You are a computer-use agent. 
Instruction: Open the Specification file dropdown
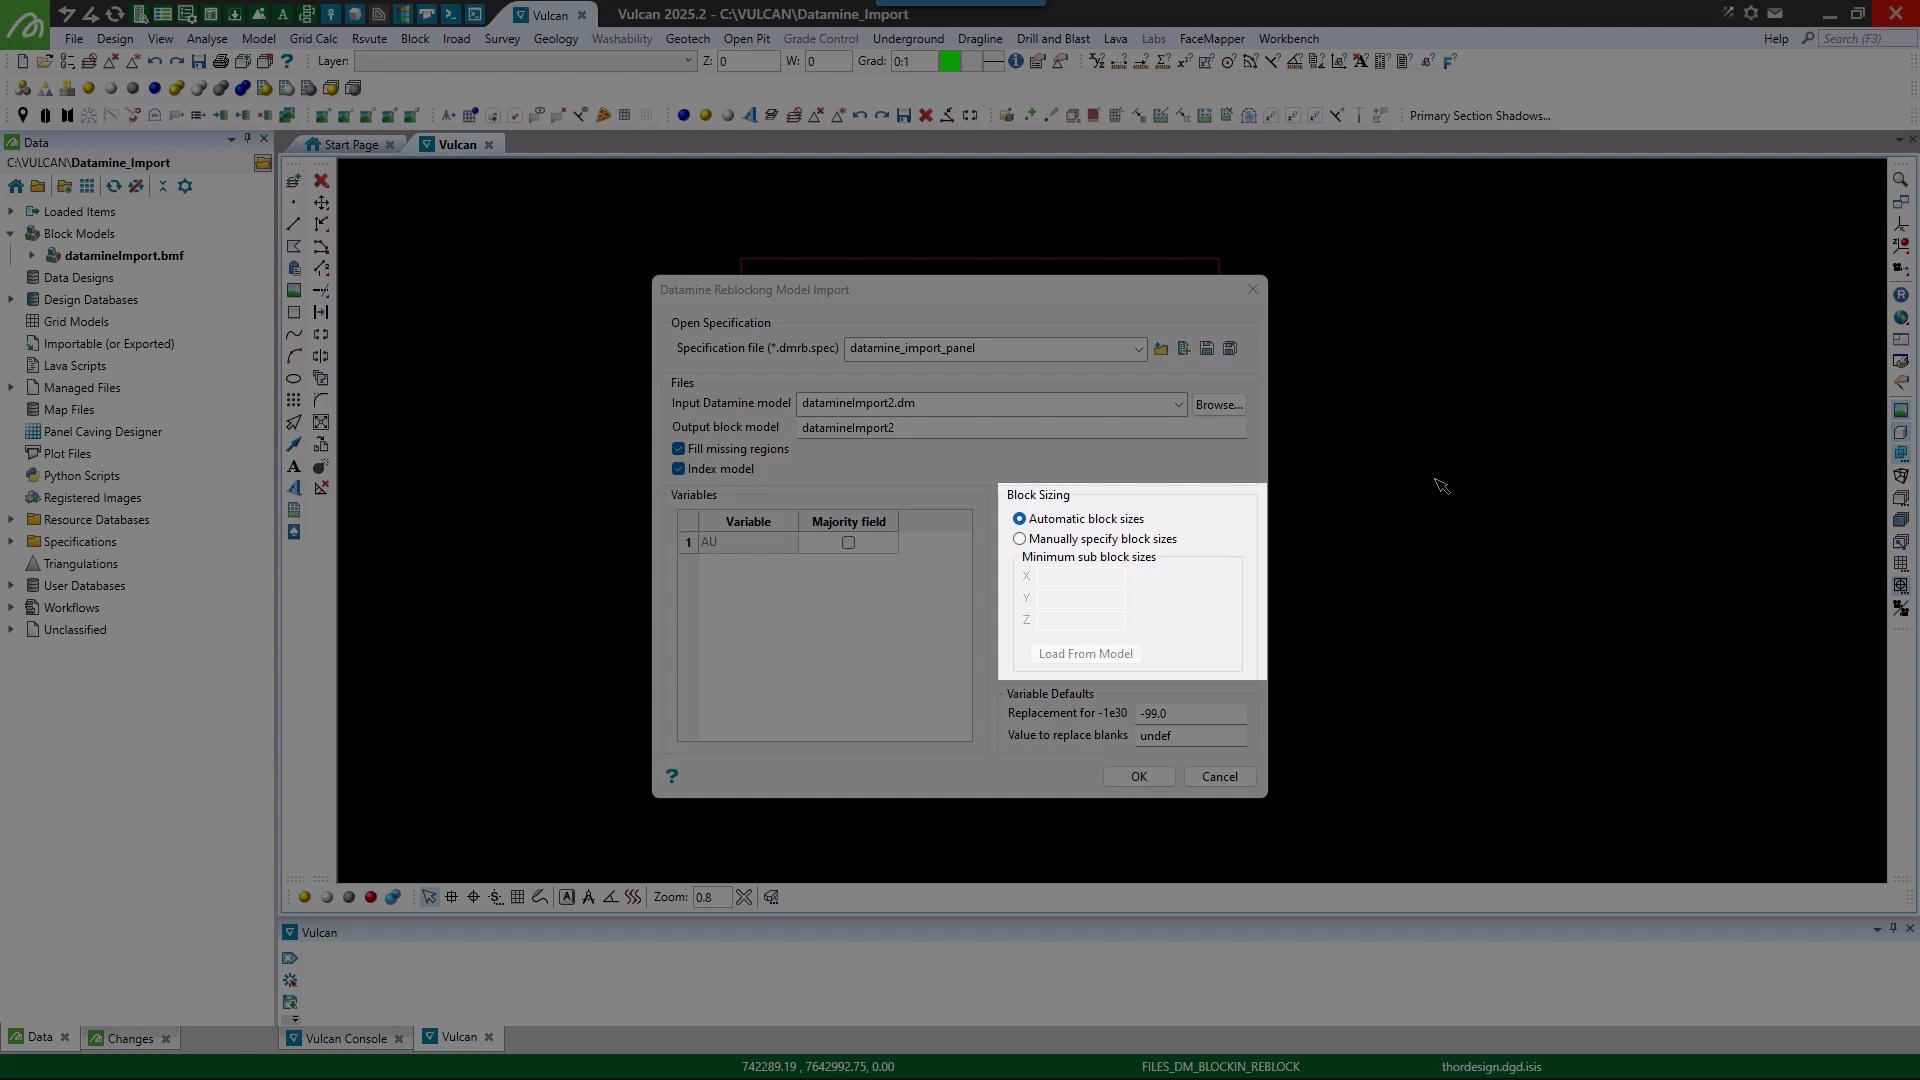1137,349
